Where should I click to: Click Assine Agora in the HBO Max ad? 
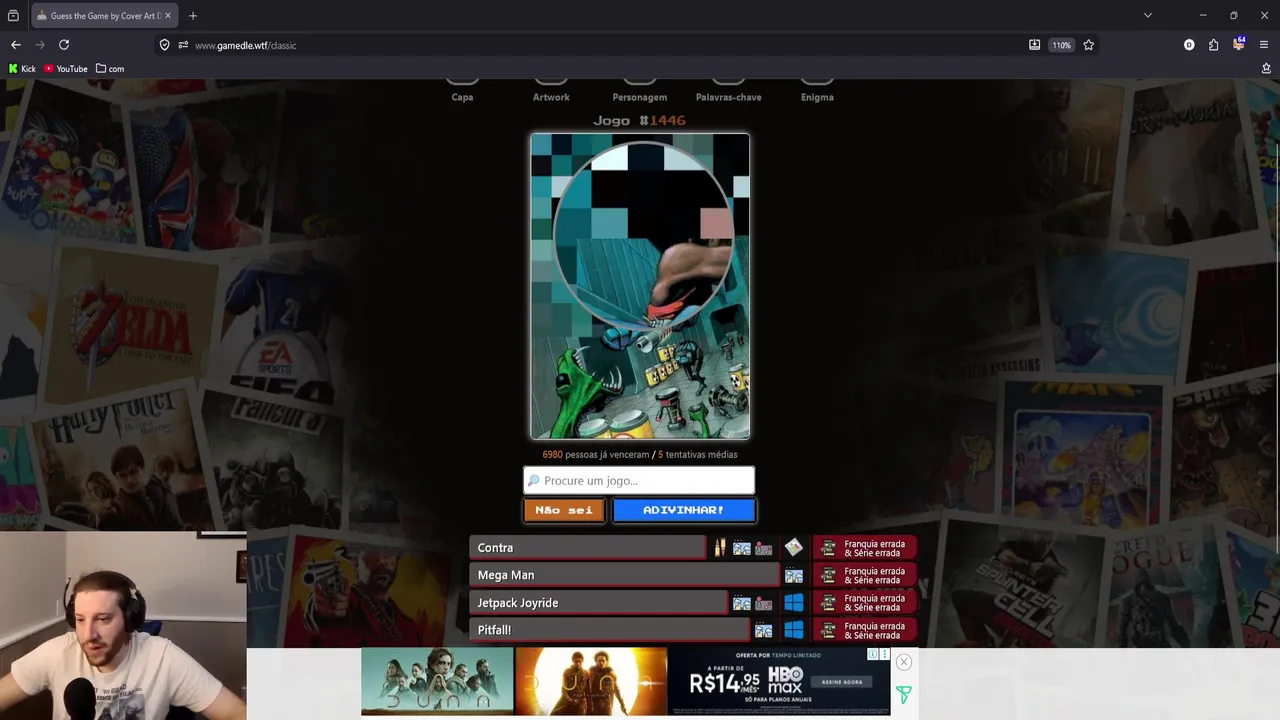(842, 682)
